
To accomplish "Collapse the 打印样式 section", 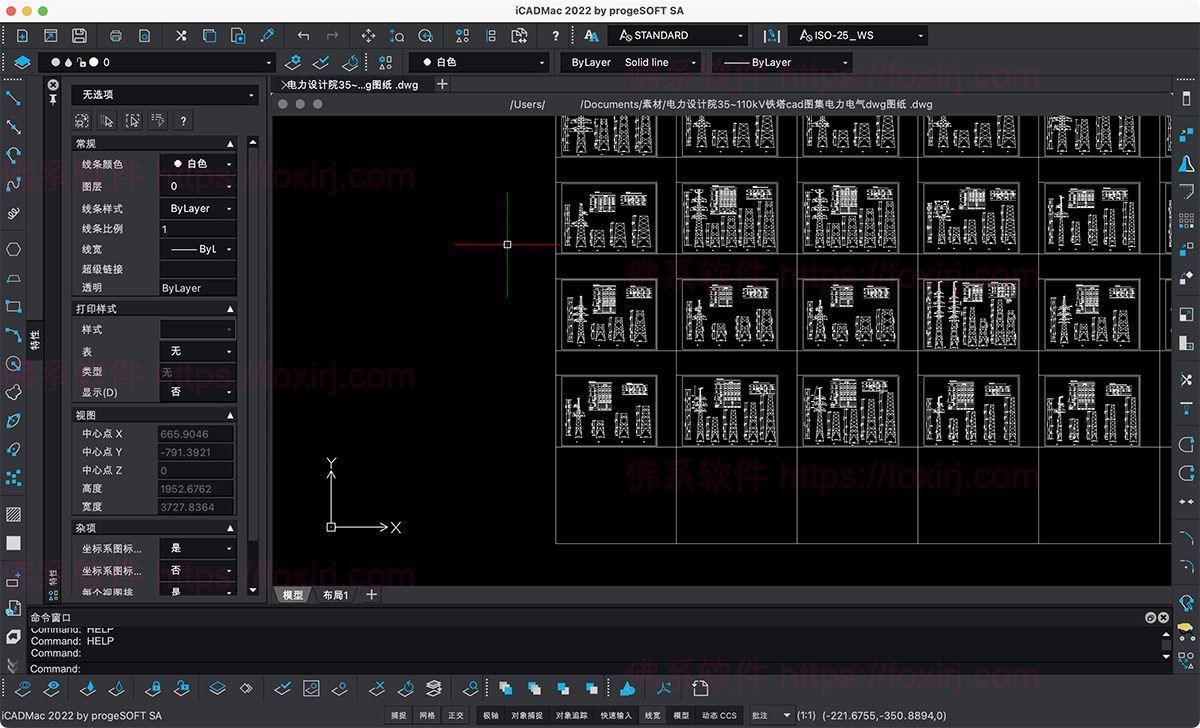I will point(230,309).
